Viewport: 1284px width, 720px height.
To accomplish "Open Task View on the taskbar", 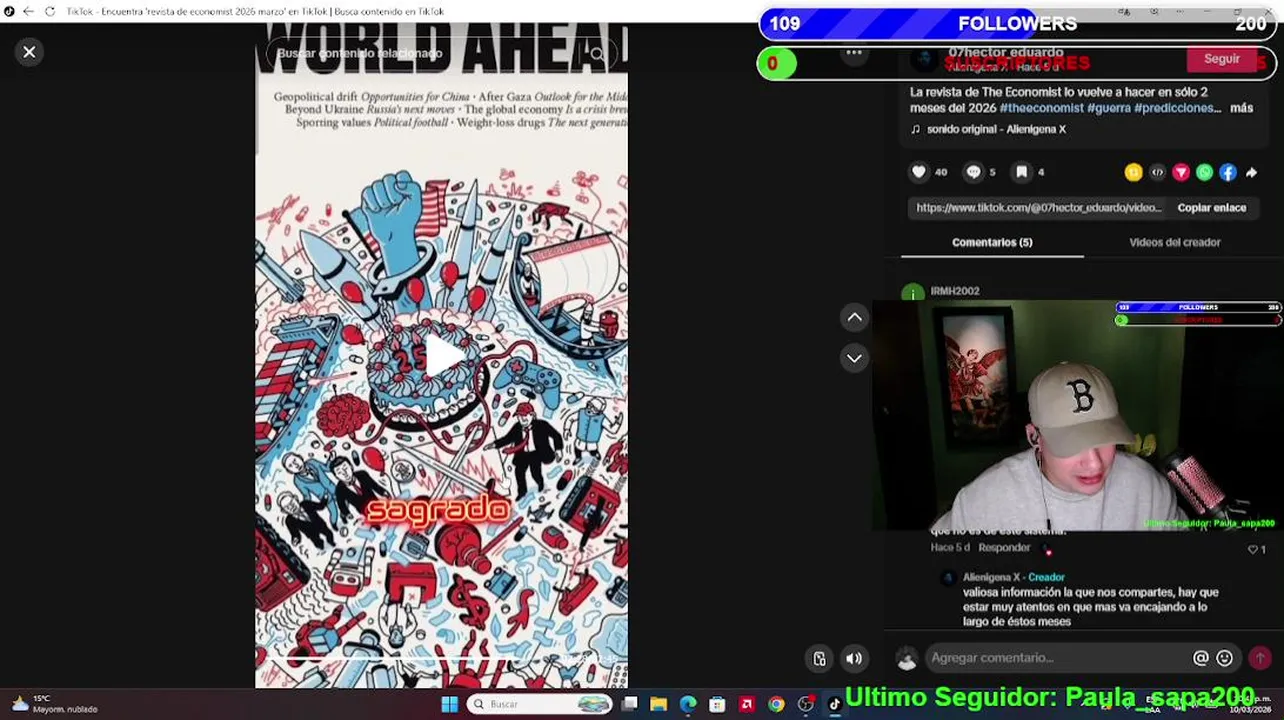I will (630, 704).
